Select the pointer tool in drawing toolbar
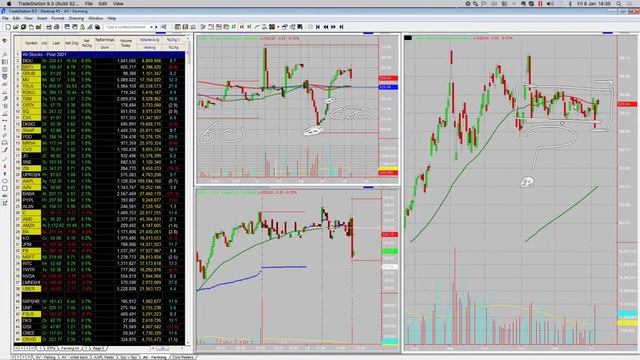 [x=5, y=40]
